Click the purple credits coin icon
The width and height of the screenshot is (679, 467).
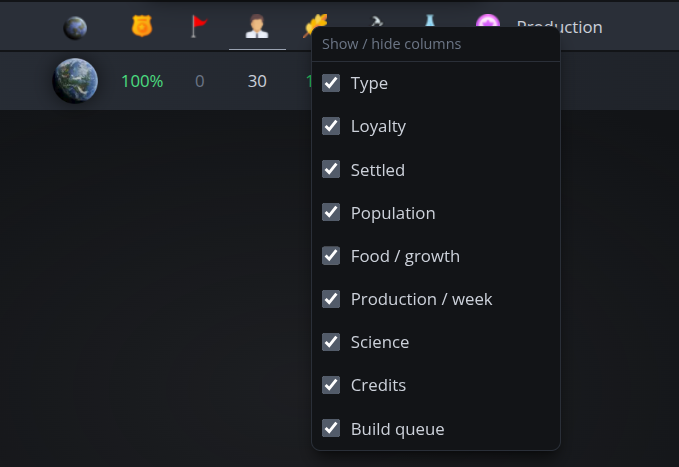[488, 22]
